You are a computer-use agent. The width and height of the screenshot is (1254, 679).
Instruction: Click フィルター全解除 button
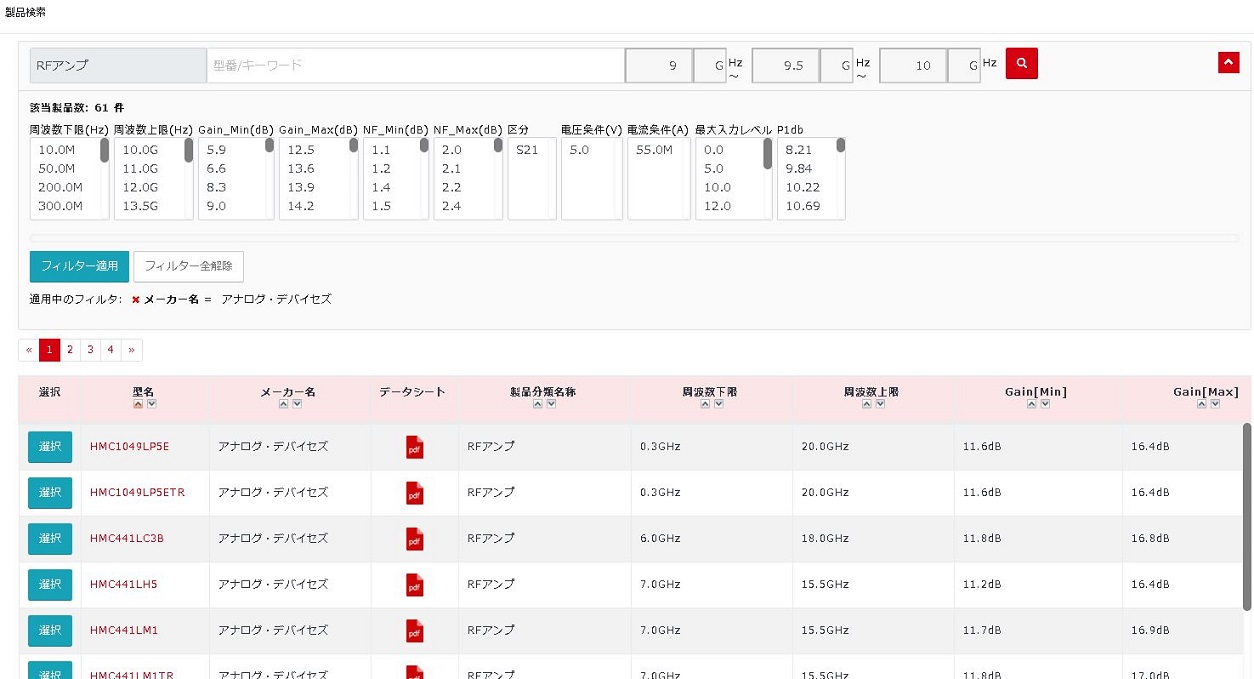(188, 267)
